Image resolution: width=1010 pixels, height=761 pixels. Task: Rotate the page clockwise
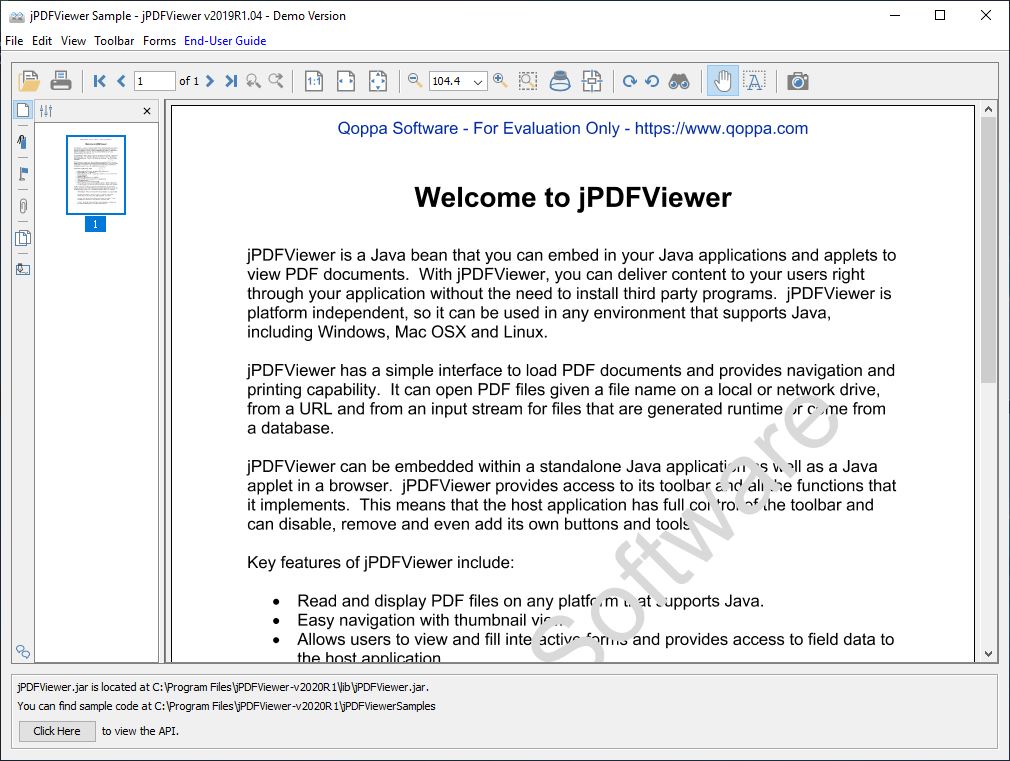(629, 81)
